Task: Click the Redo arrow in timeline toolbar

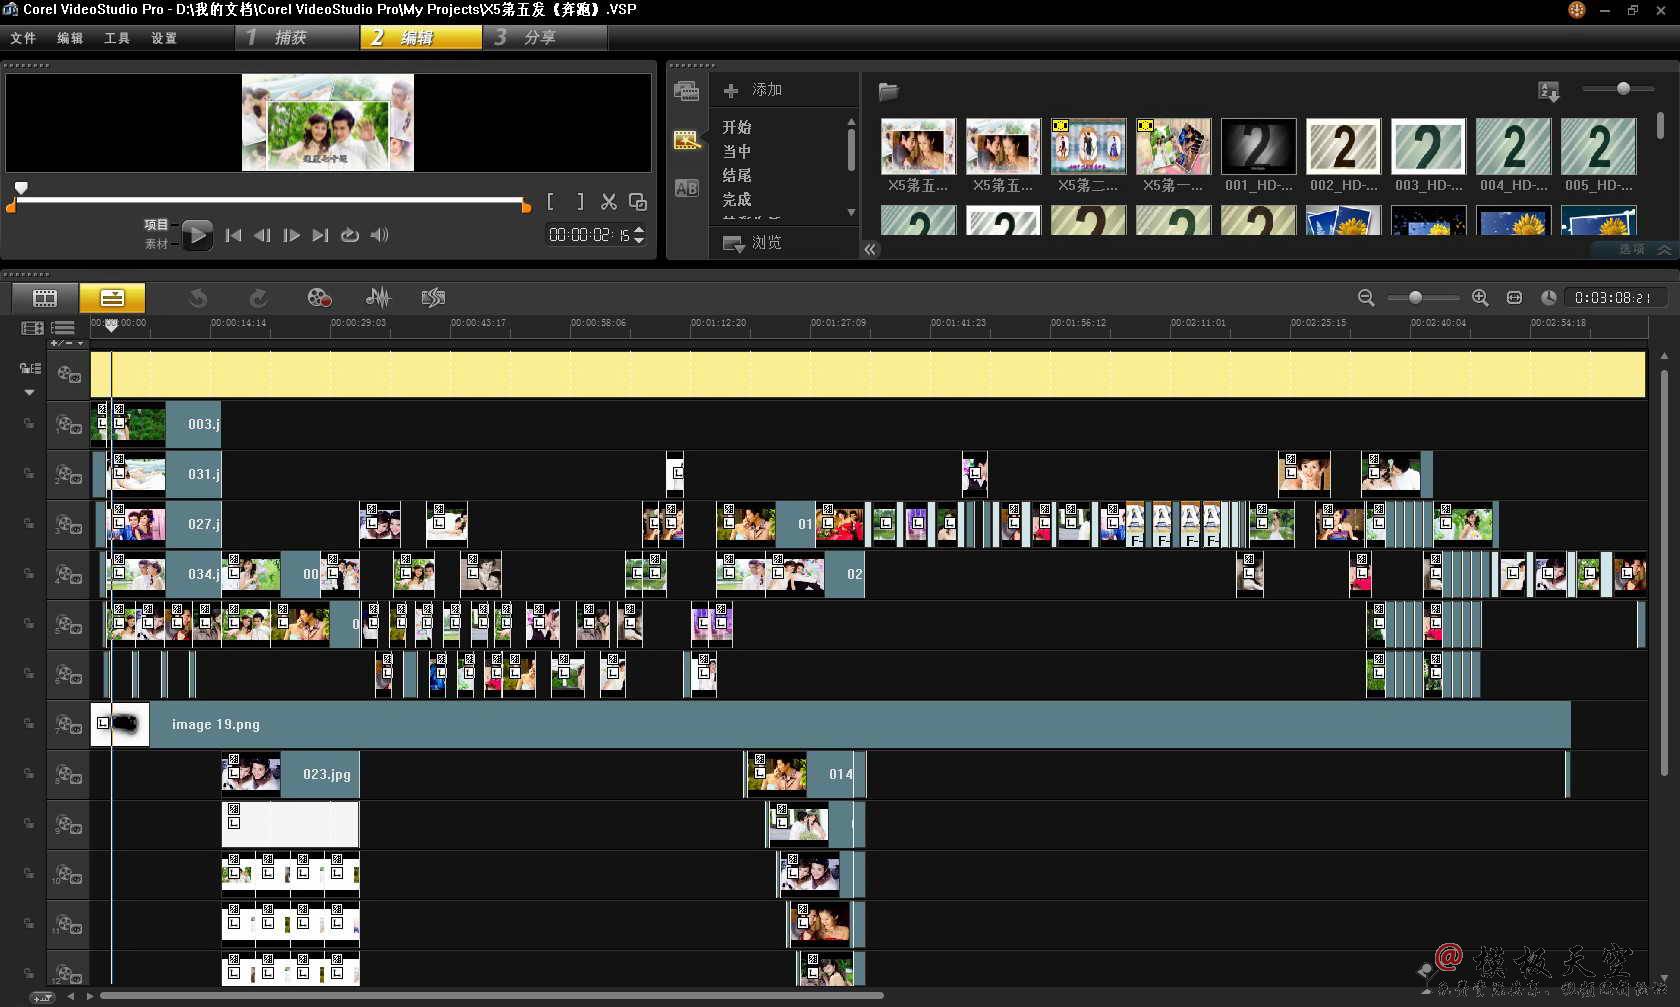Action: click(258, 298)
